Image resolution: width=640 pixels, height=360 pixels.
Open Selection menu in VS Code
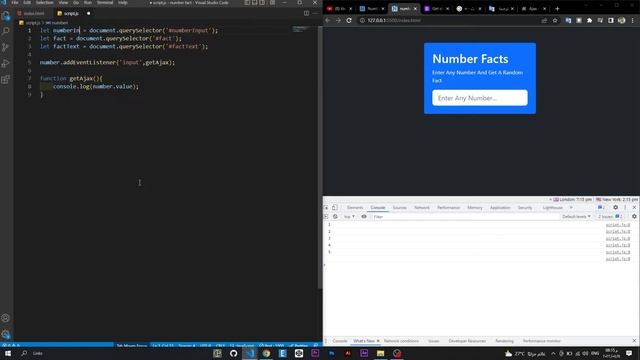(44, 2)
